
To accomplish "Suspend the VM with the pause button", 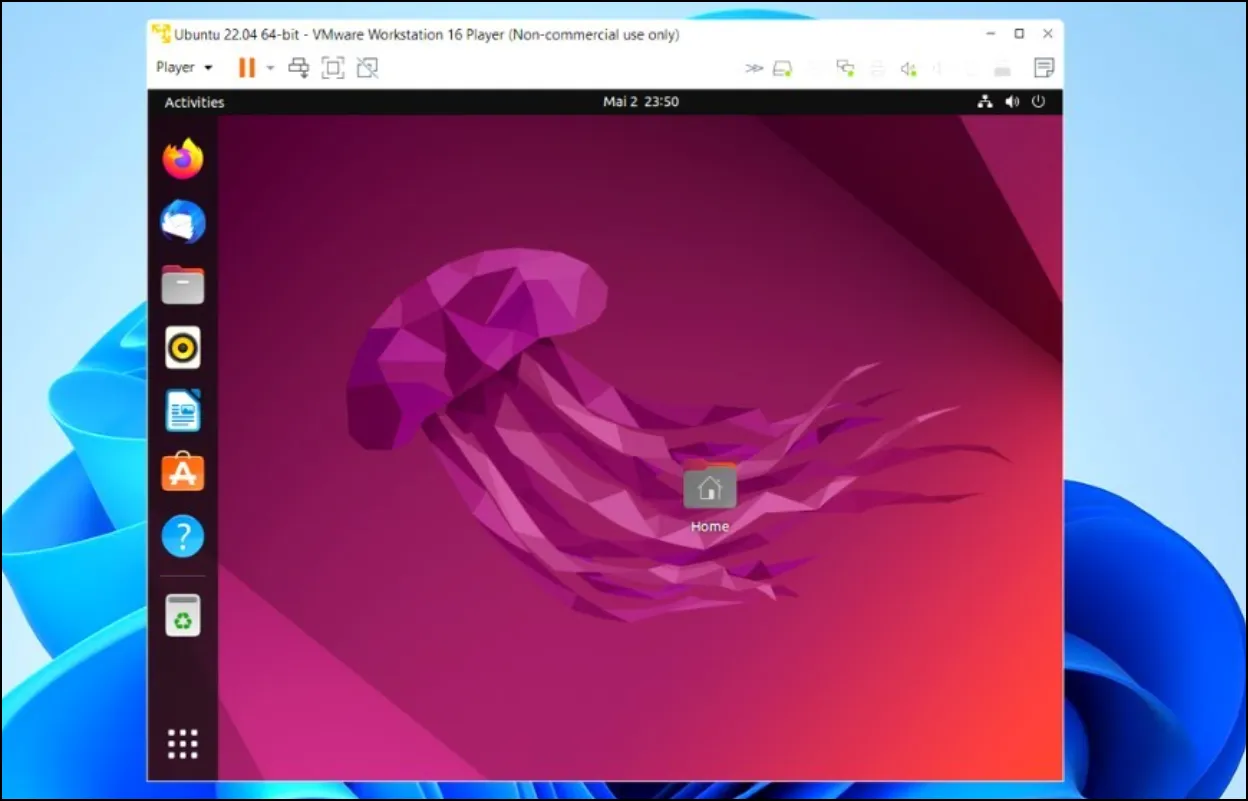I will tap(246, 67).
